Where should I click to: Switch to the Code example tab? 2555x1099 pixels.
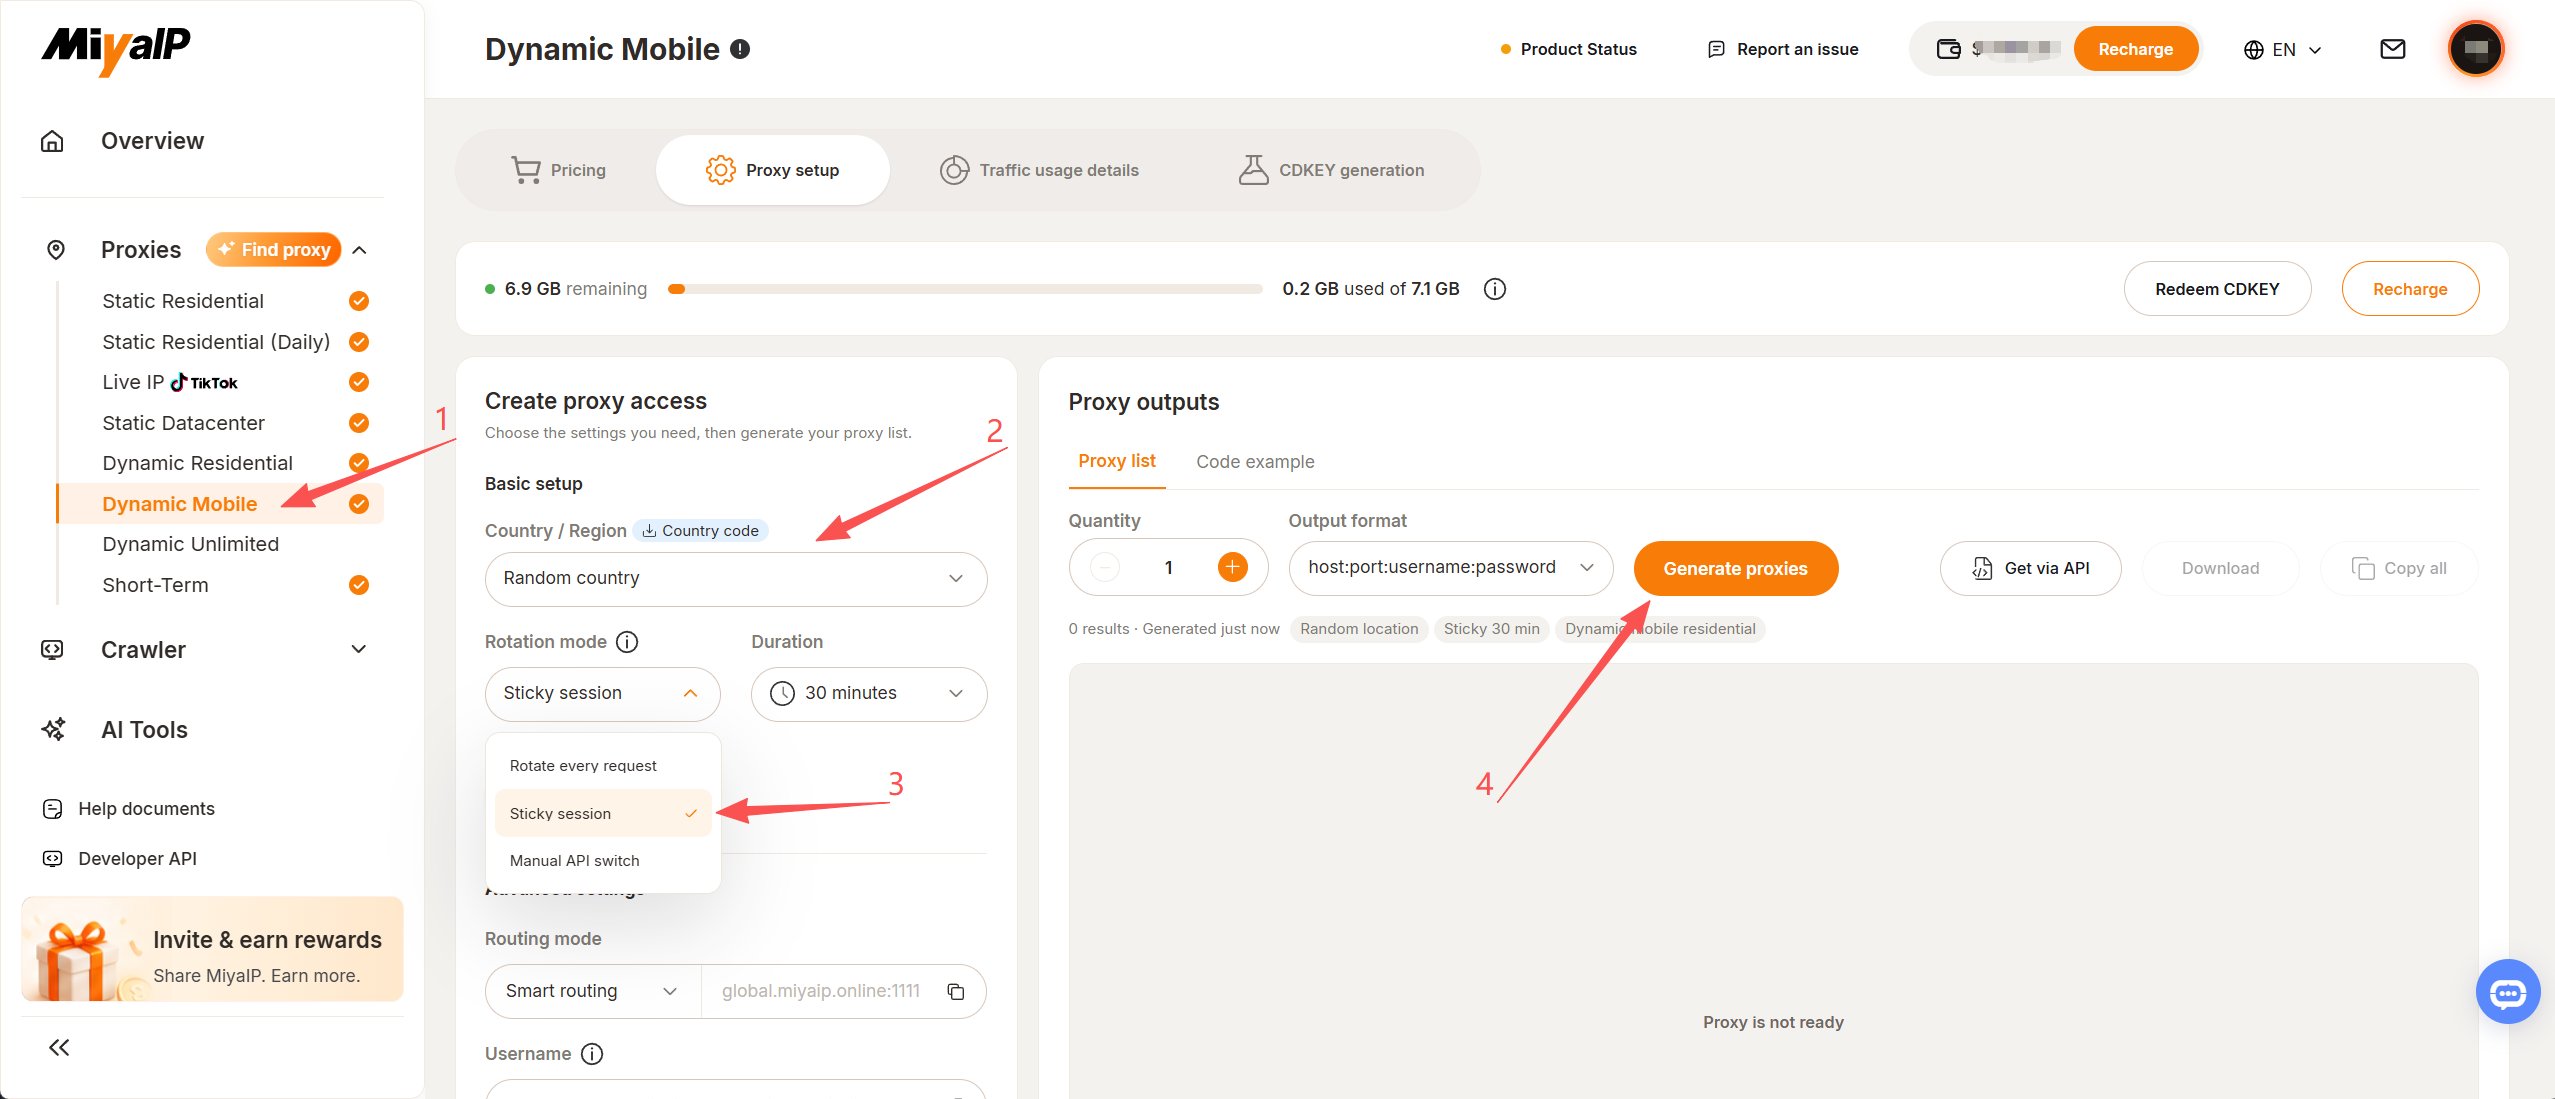coord(1255,462)
